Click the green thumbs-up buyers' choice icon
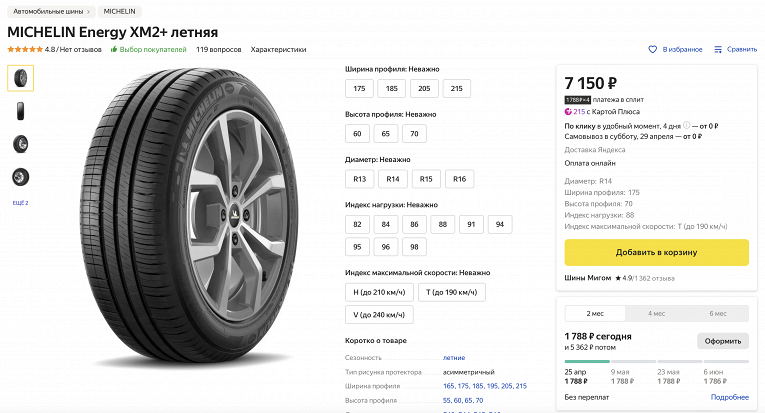This screenshot has width=765, height=413. coord(114,49)
